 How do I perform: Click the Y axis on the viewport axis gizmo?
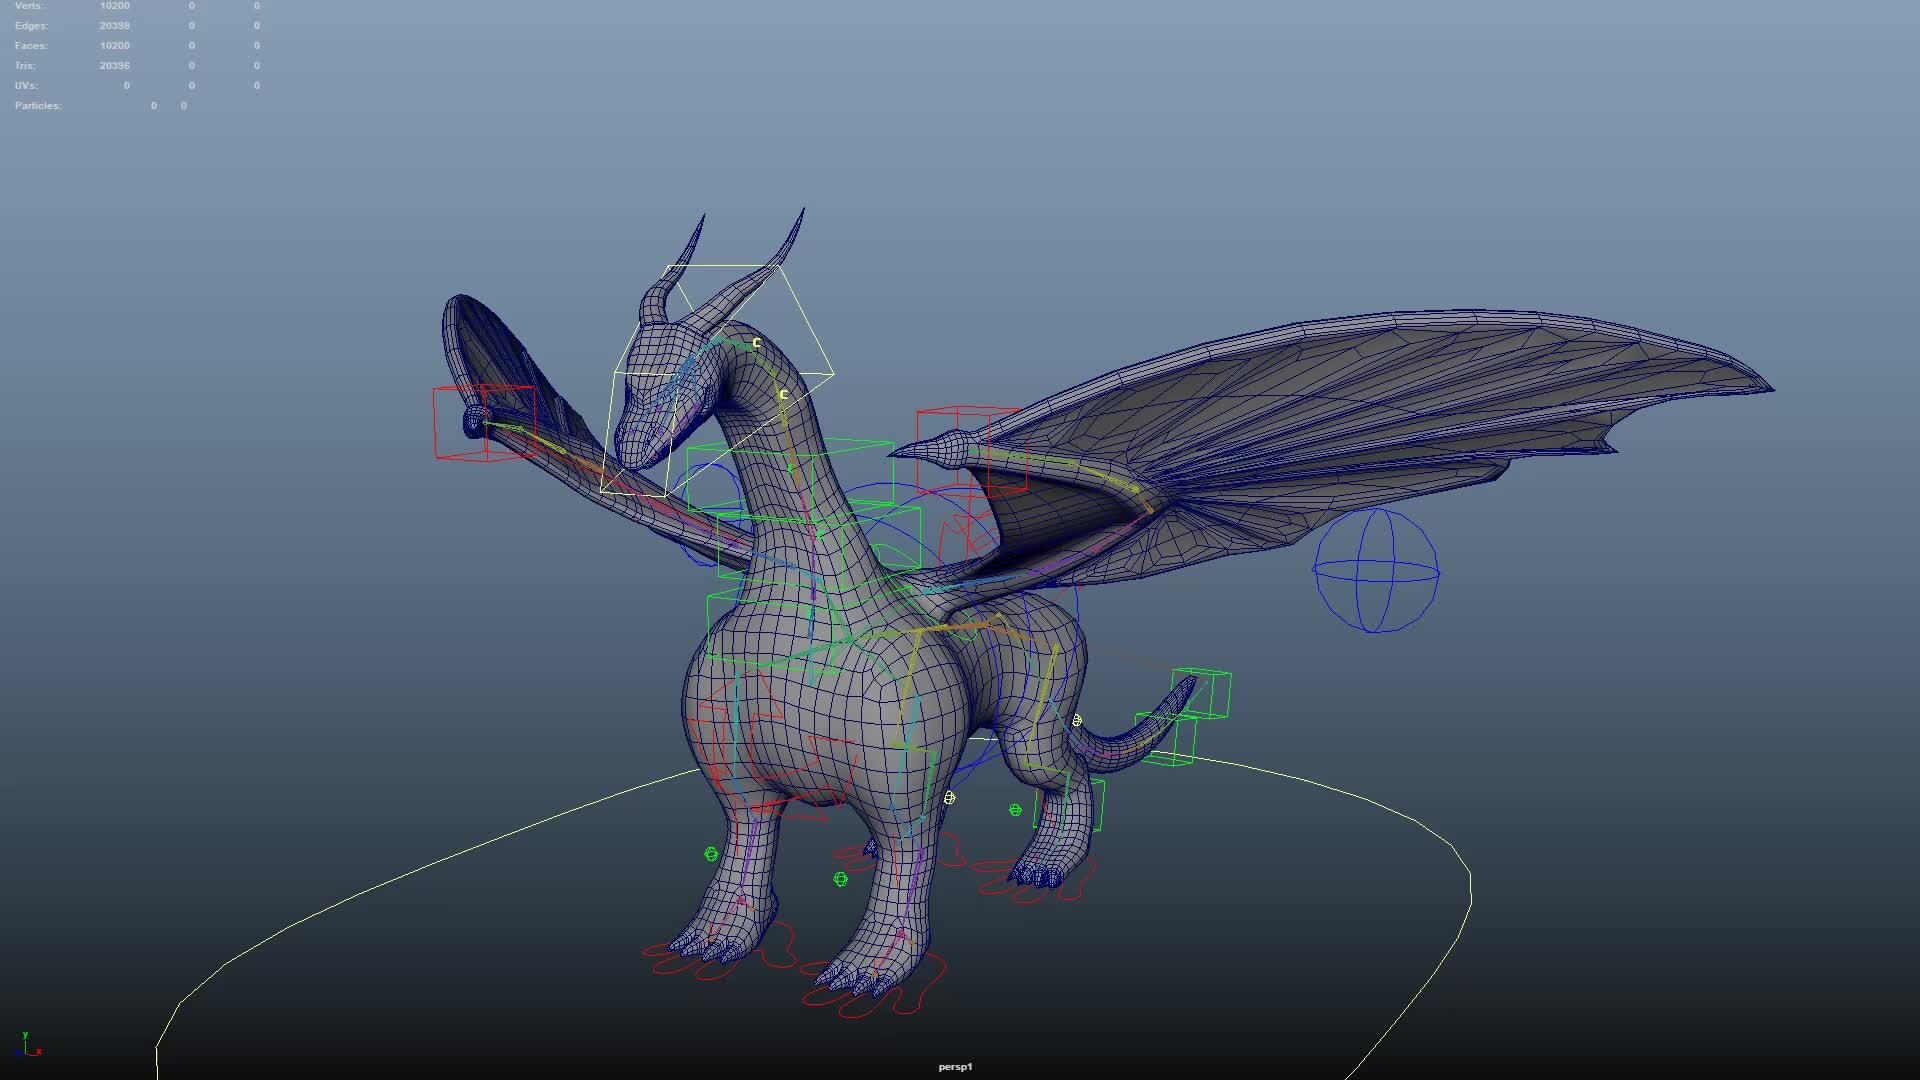click(25, 1035)
